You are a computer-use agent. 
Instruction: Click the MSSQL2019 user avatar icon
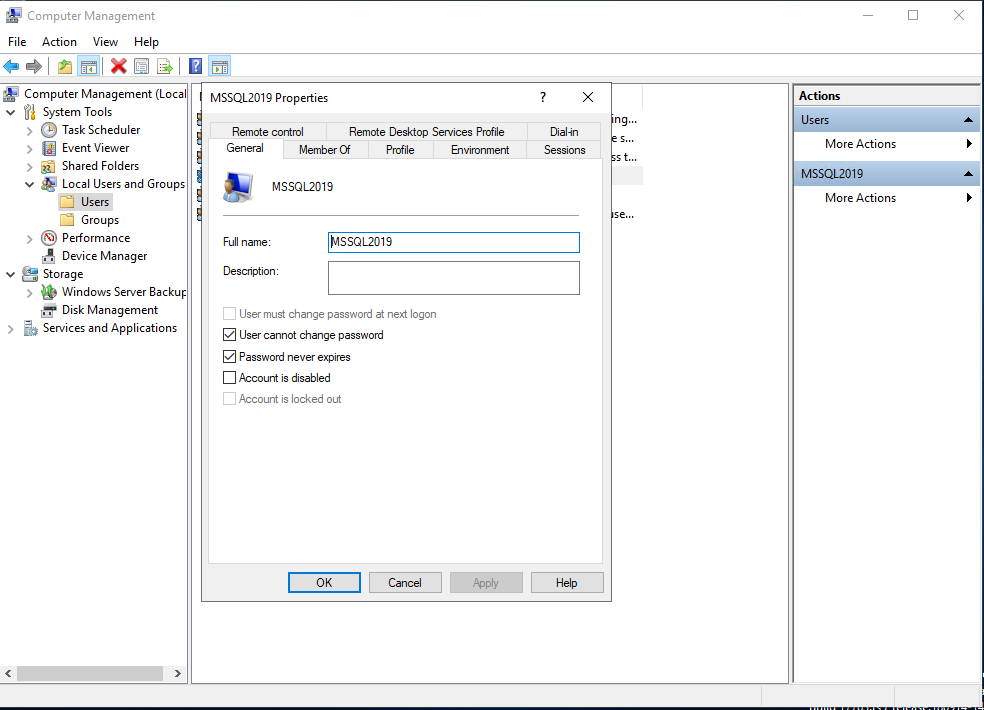point(238,187)
